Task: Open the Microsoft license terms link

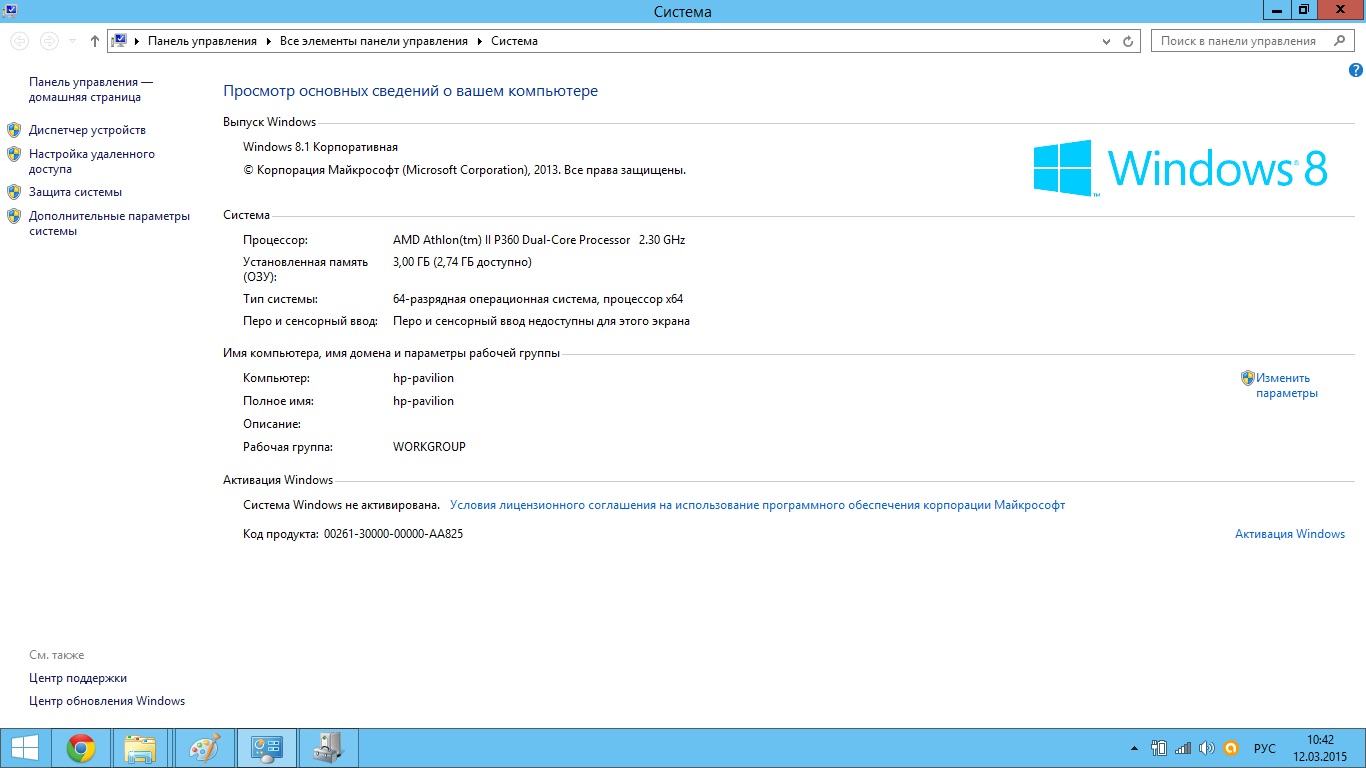Action: tap(757, 505)
